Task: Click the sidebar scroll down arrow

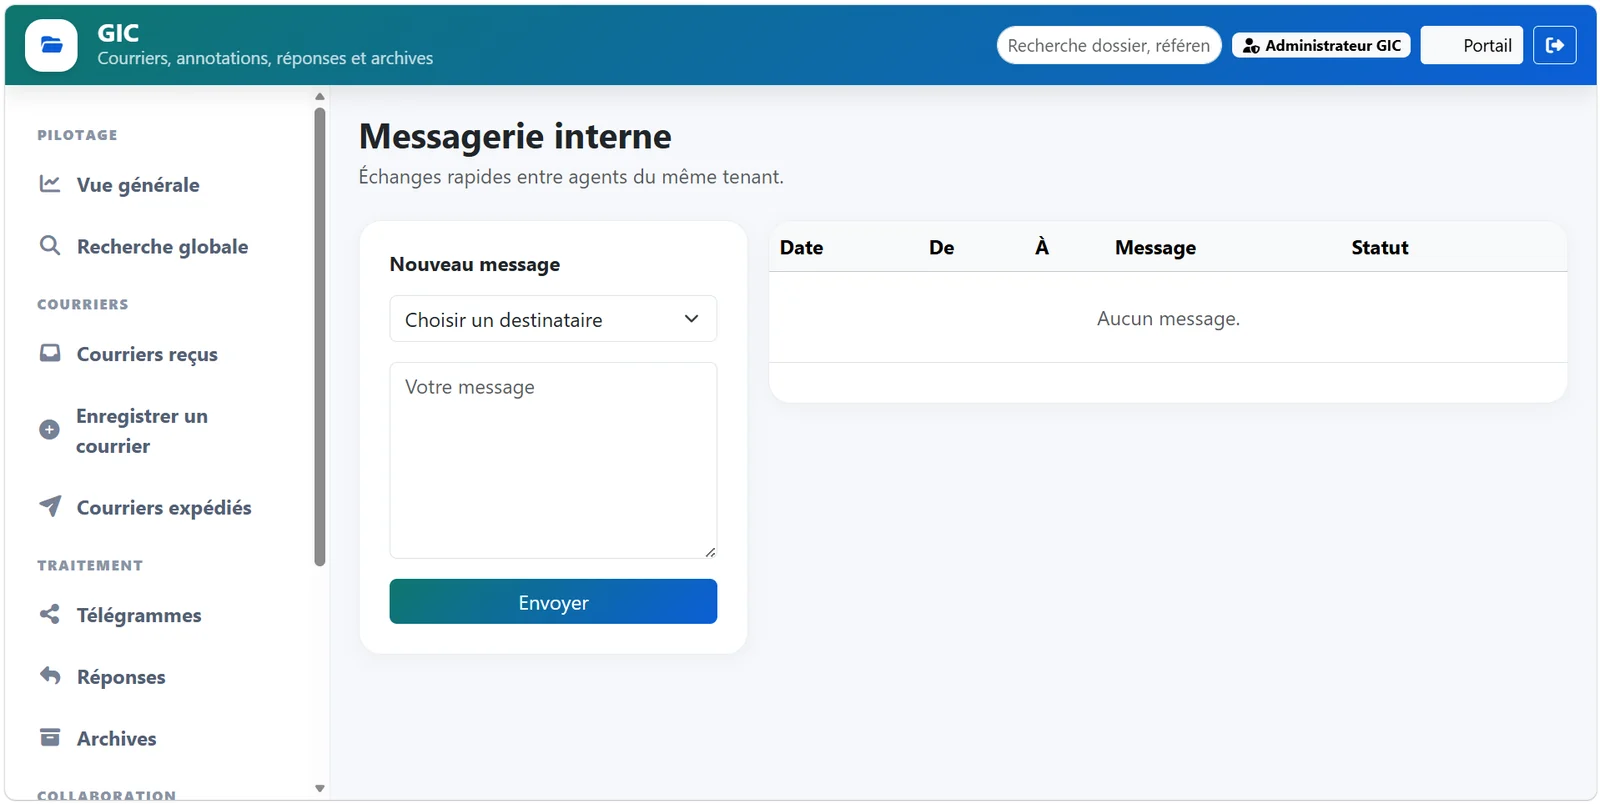Action: 320,788
